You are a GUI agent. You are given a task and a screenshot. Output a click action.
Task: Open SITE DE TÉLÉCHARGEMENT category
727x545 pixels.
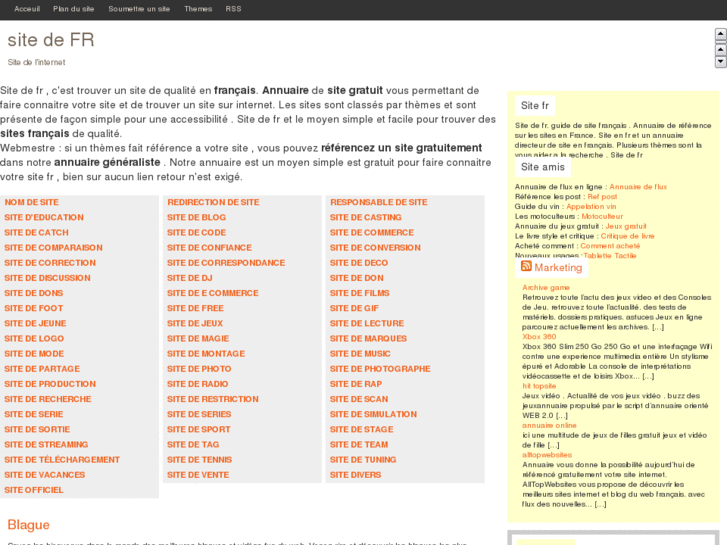(62, 460)
